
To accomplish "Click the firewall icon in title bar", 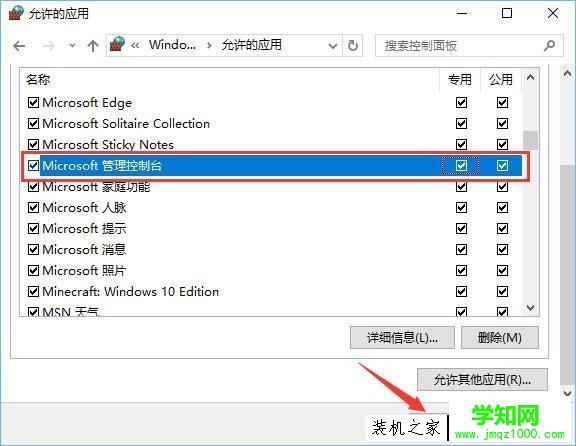I will pyautogui.click(x=17, y=13).
